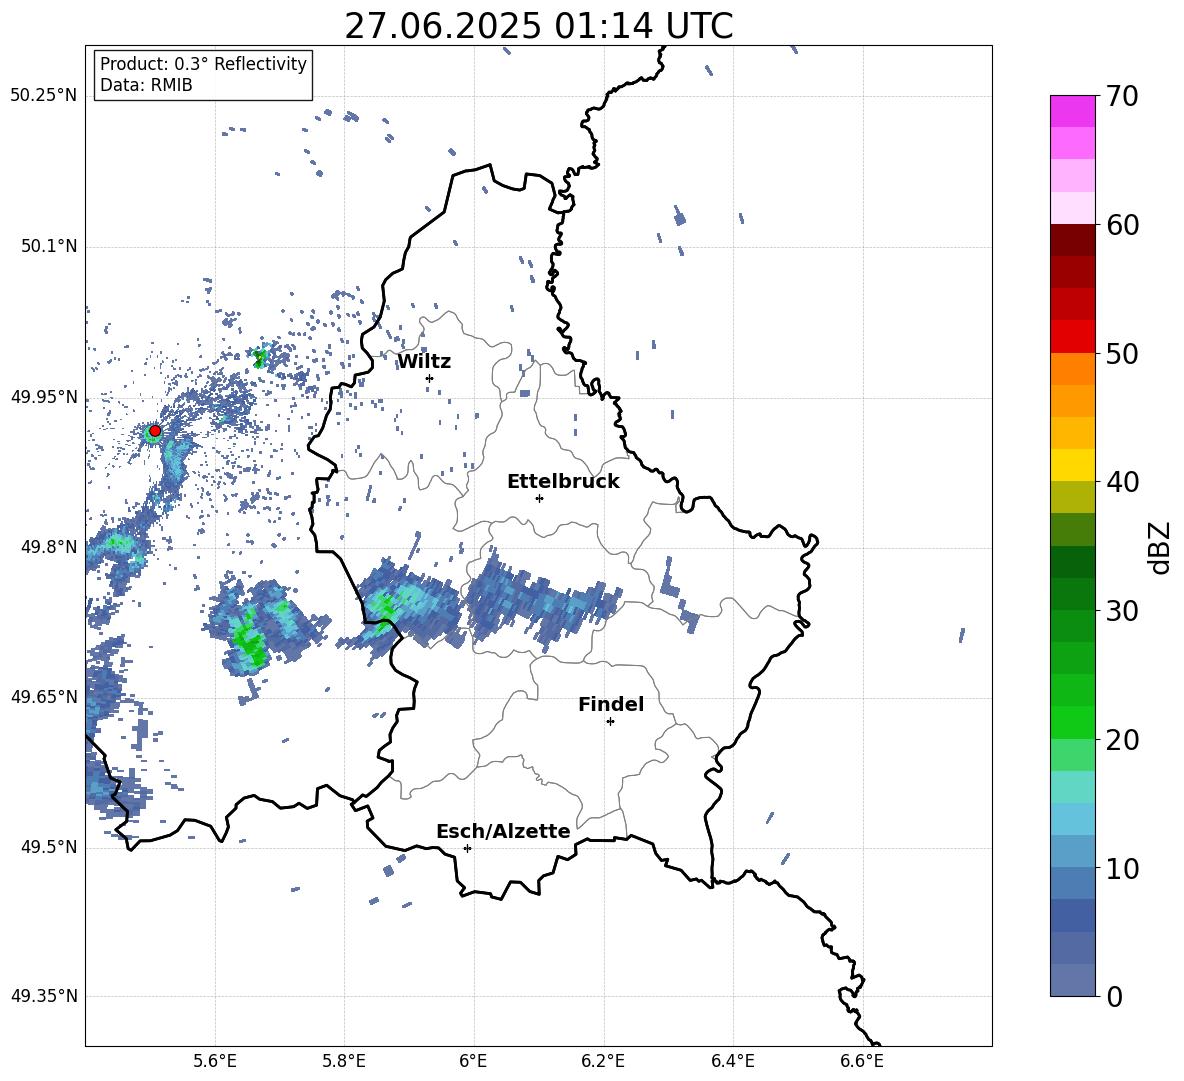Click the 5.8°E longitude label
1184x1081 pixels.
click(344, 1061)
